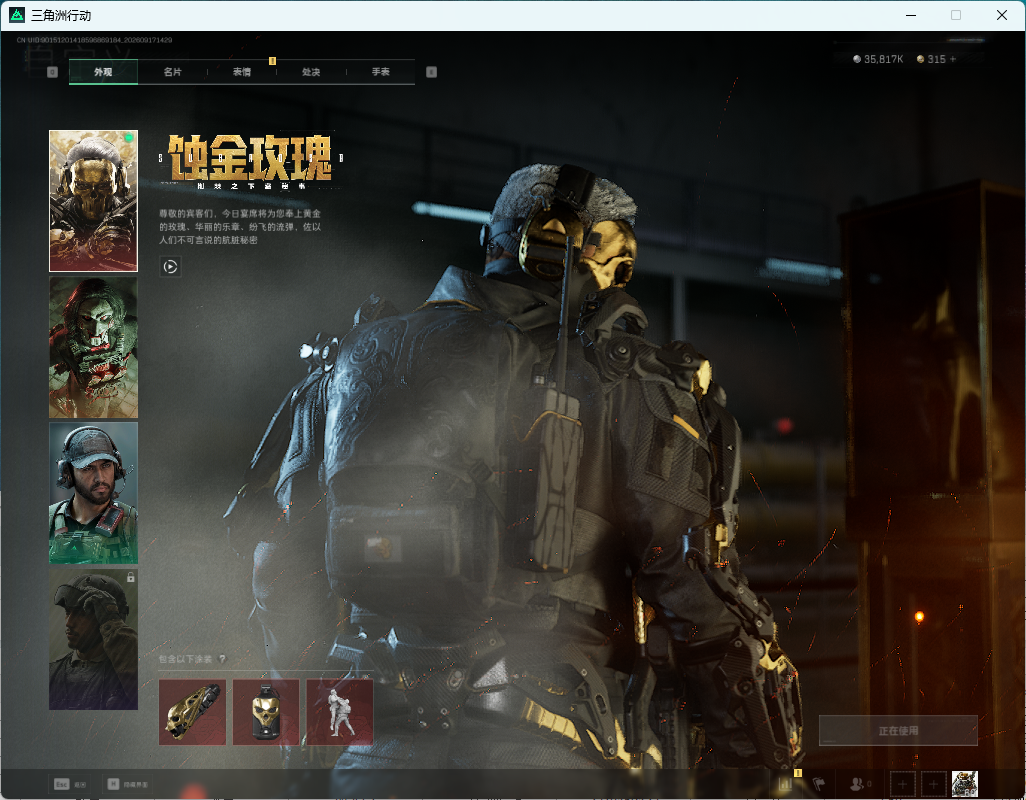This screenshot has height=800, width=1026.
Task: Select the bearded cap-and-headset skin thumbnail
Action: pyautogui.click(x=94, y=493)
